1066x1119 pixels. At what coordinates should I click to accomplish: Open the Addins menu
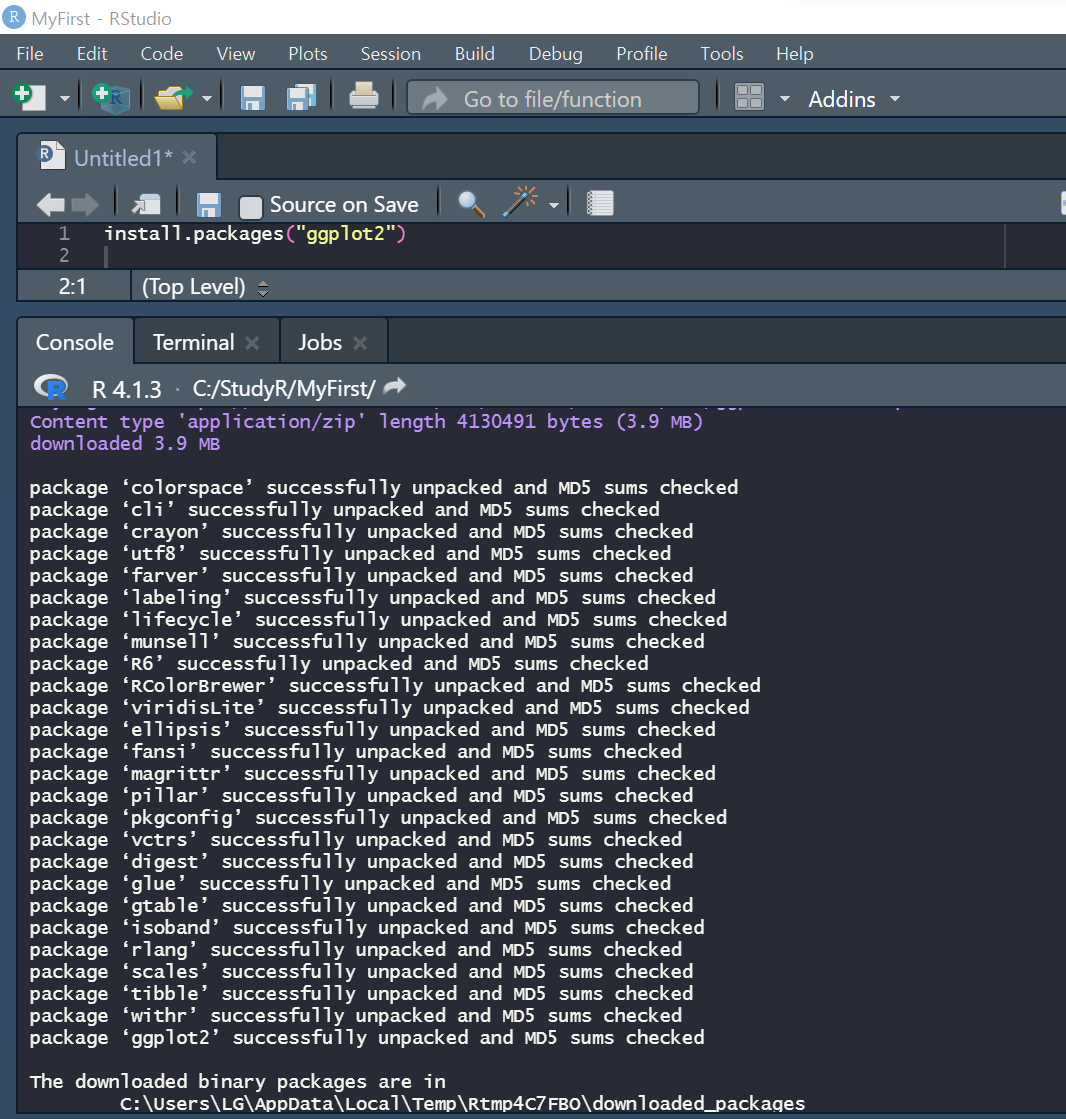point(853,98)
